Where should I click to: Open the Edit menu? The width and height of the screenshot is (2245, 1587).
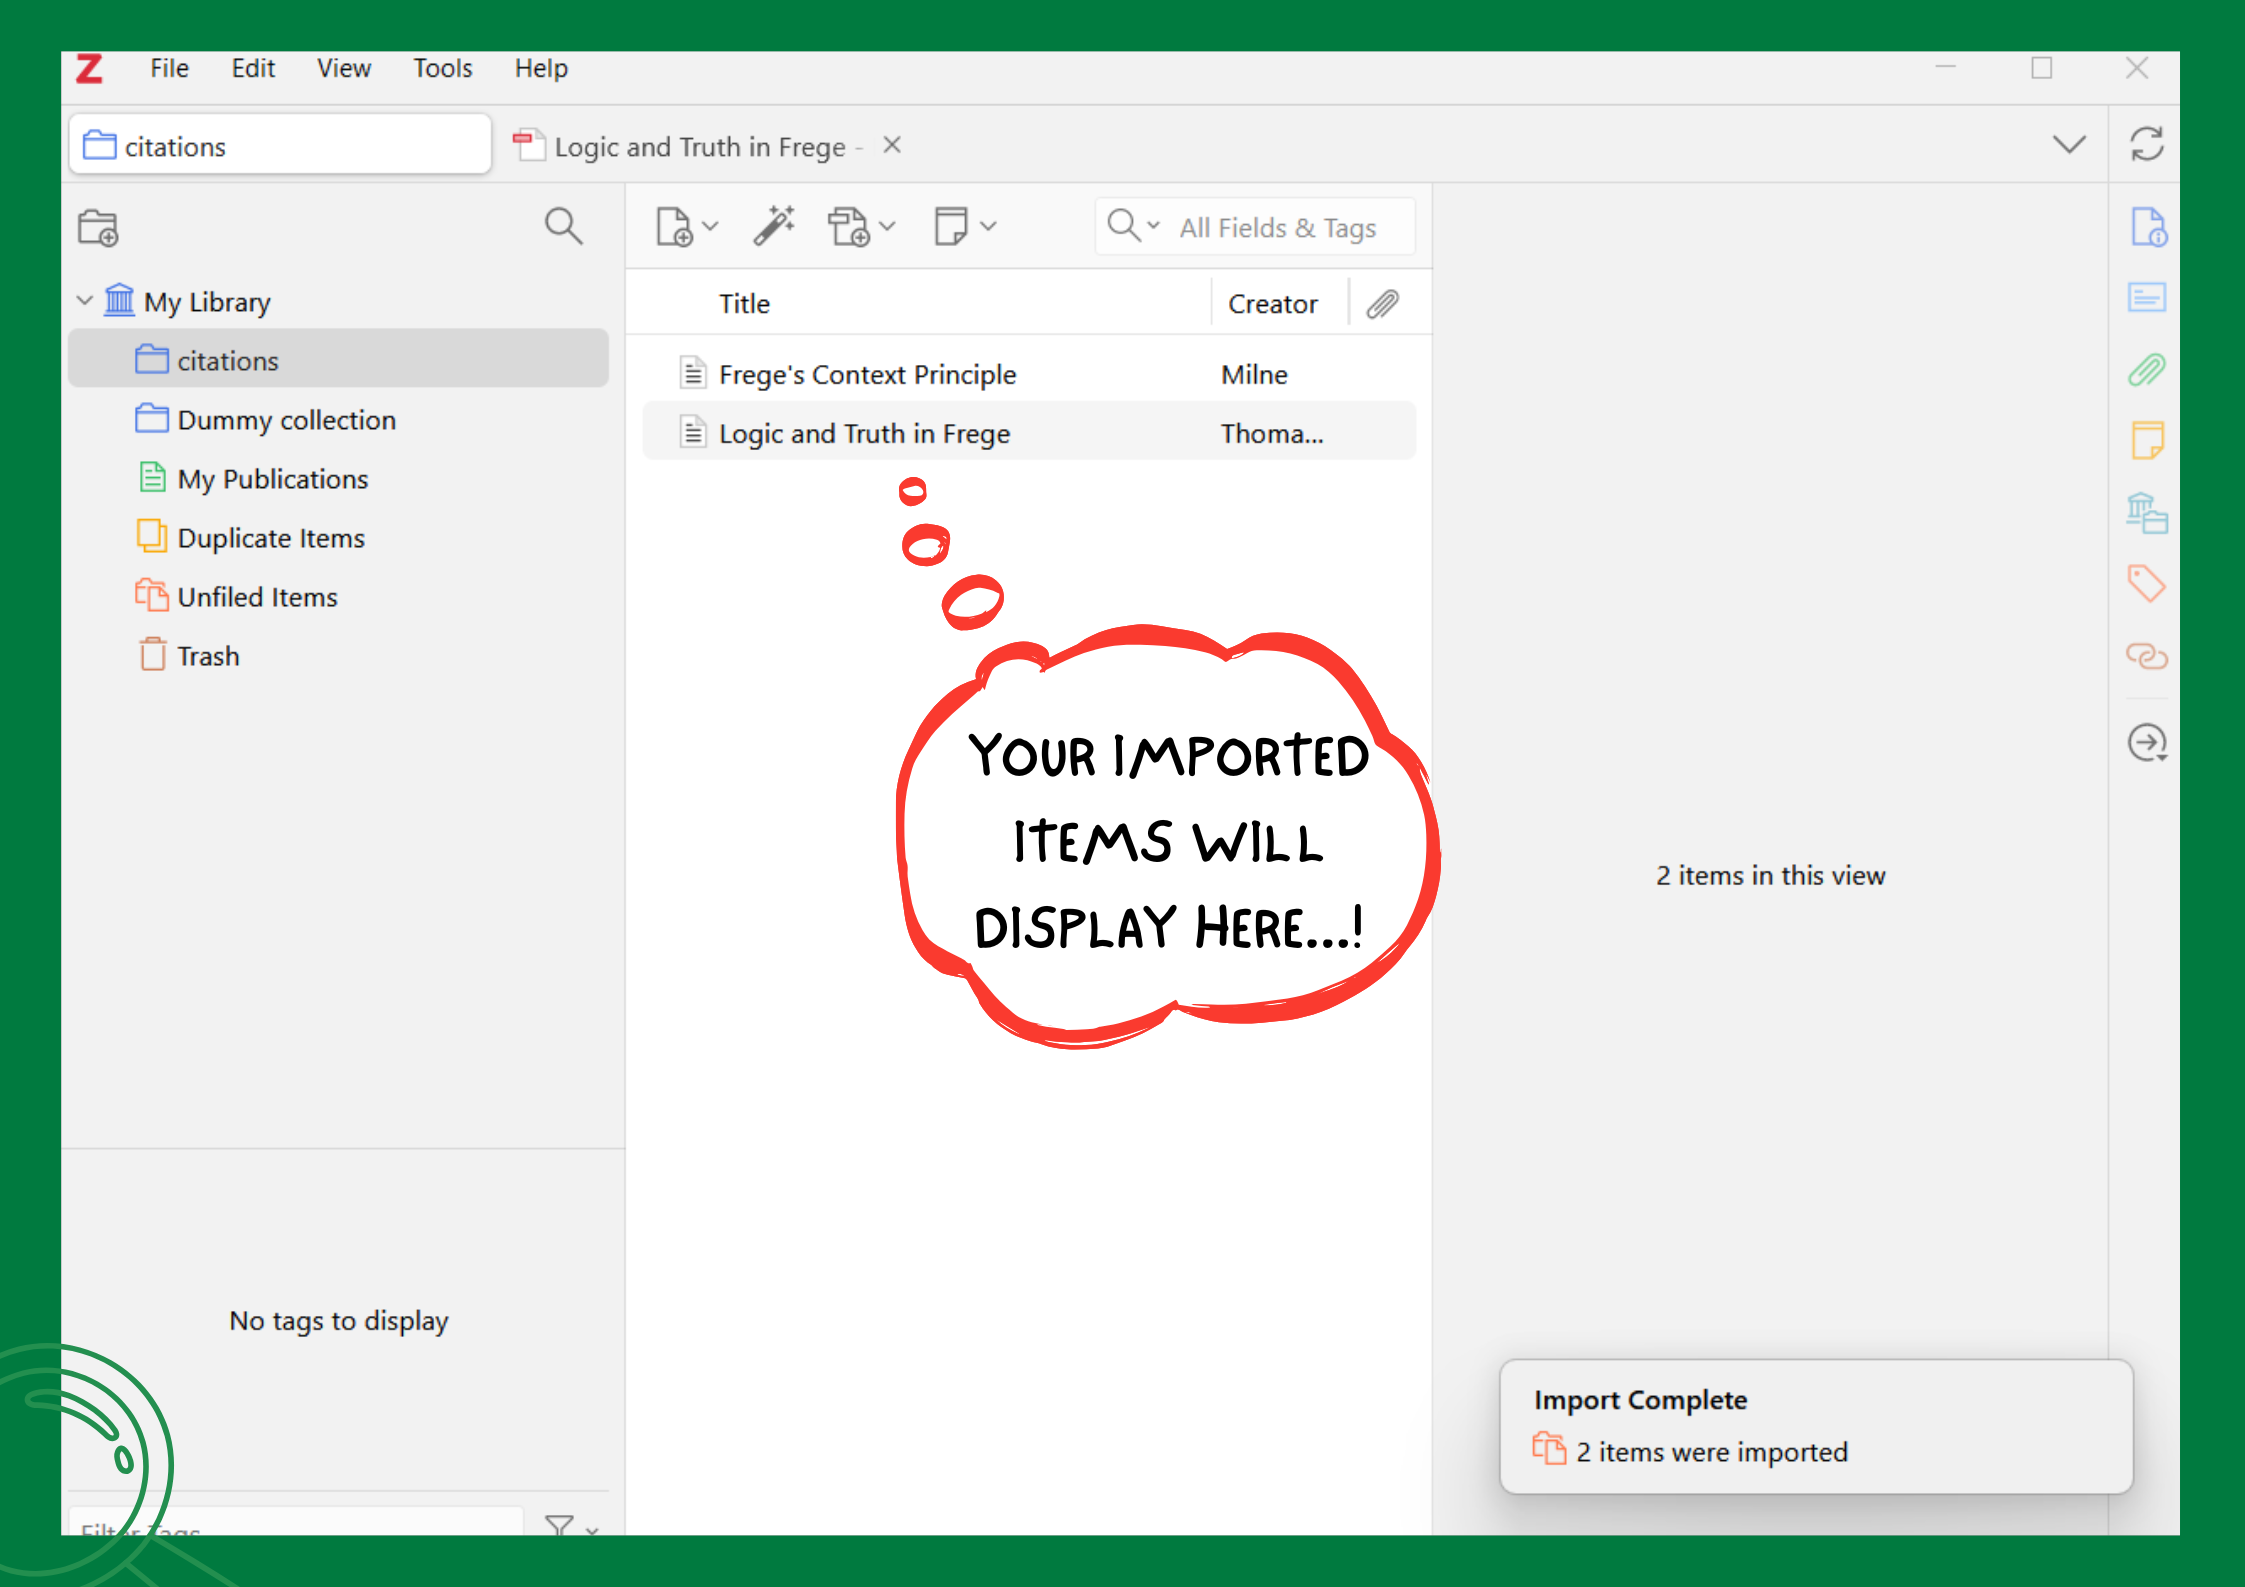click(x=253, y=68)
